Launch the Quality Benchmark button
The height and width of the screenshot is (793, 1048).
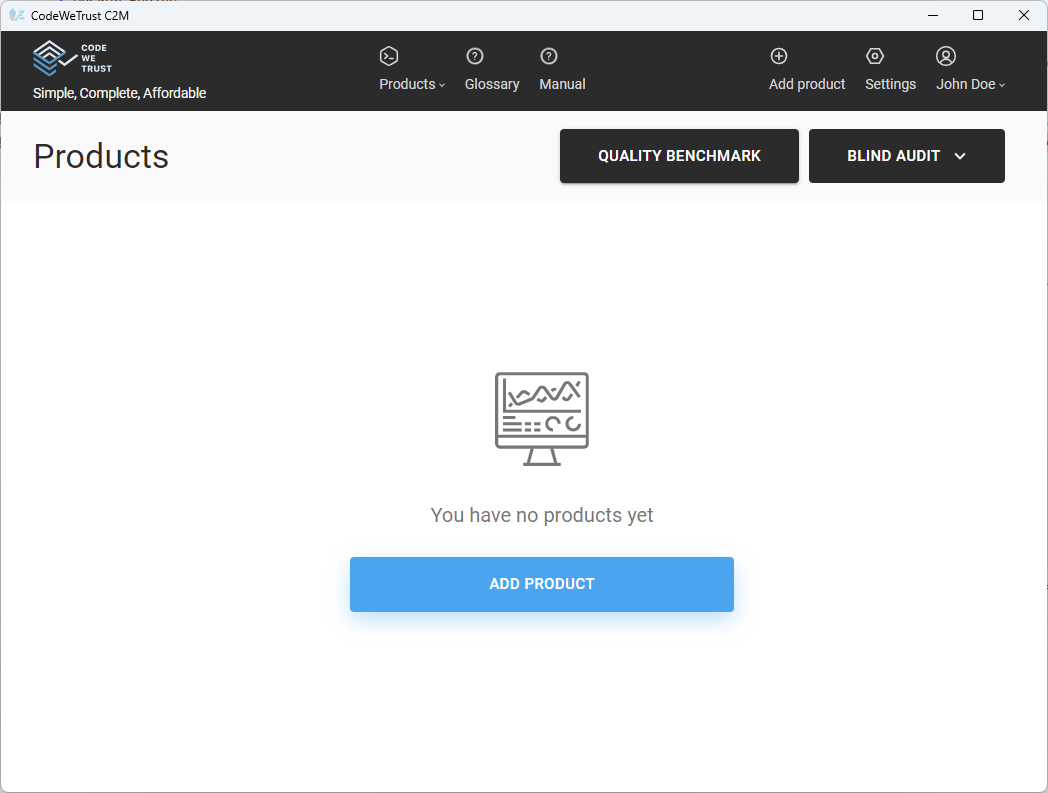679,156
